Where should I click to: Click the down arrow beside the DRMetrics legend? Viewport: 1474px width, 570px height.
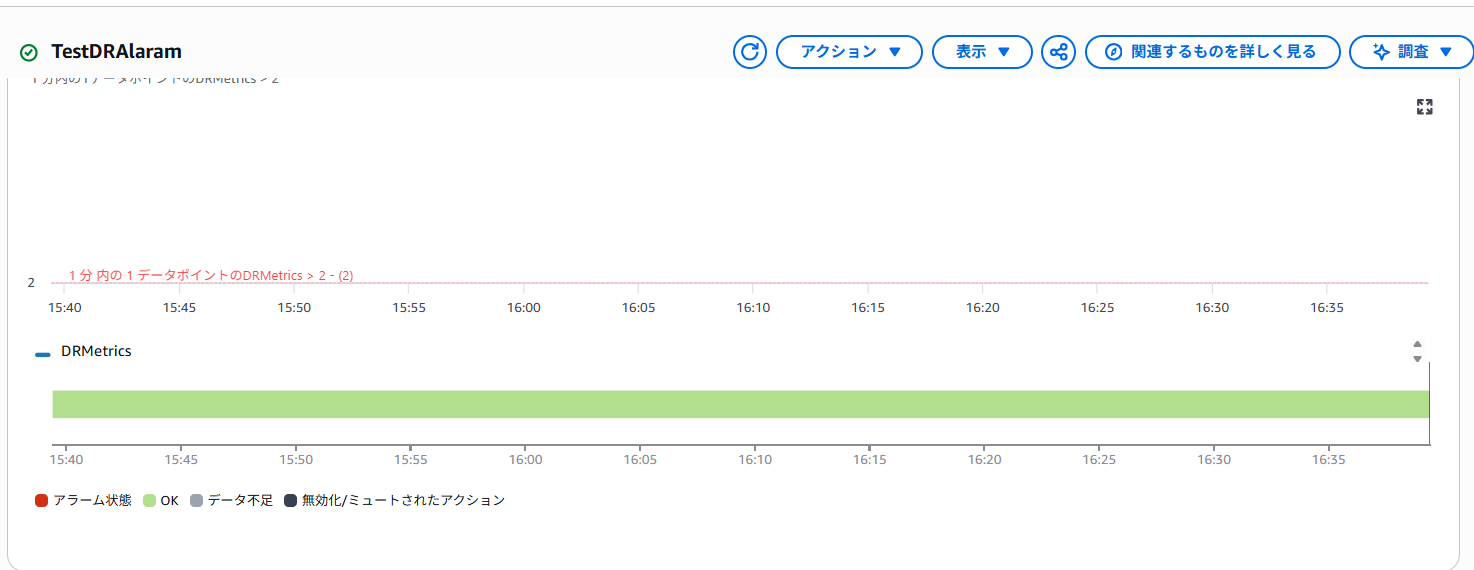[x=1417, y=359]
